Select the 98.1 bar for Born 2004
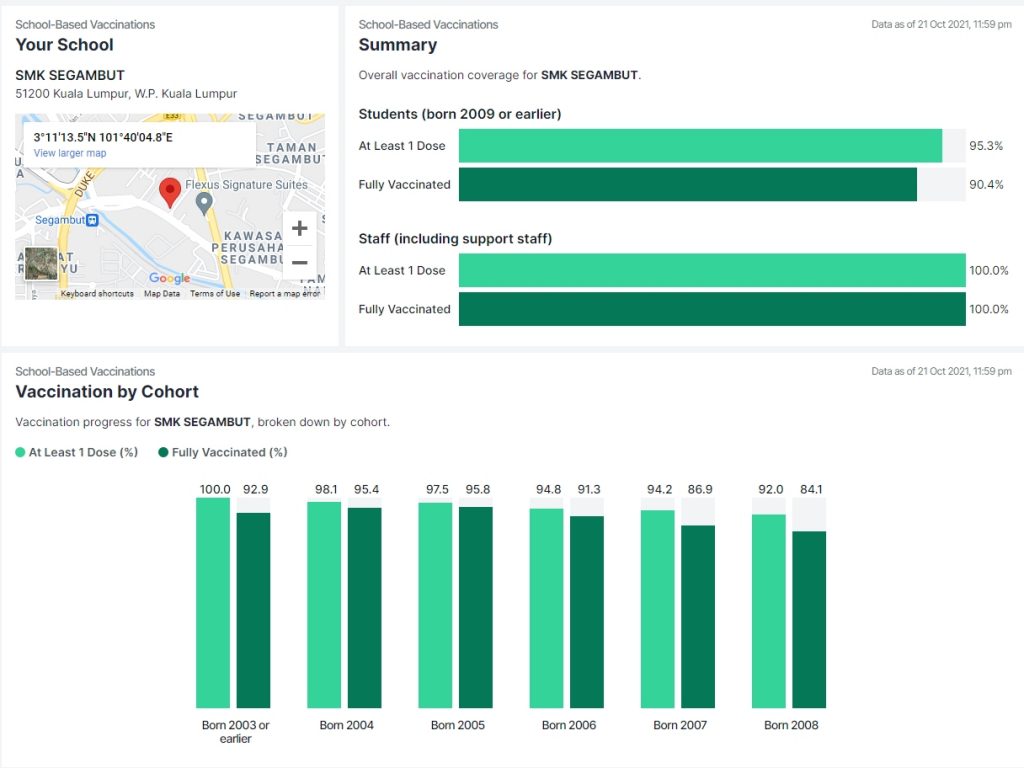Screen dimensions: 1024x768 point(323,605)
